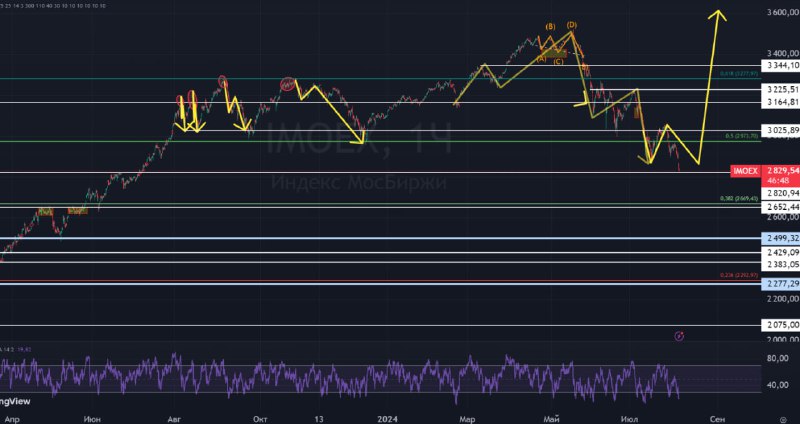
Task: Click the 0.236 Fibonacci level label in red
Action: coord(739,275)
